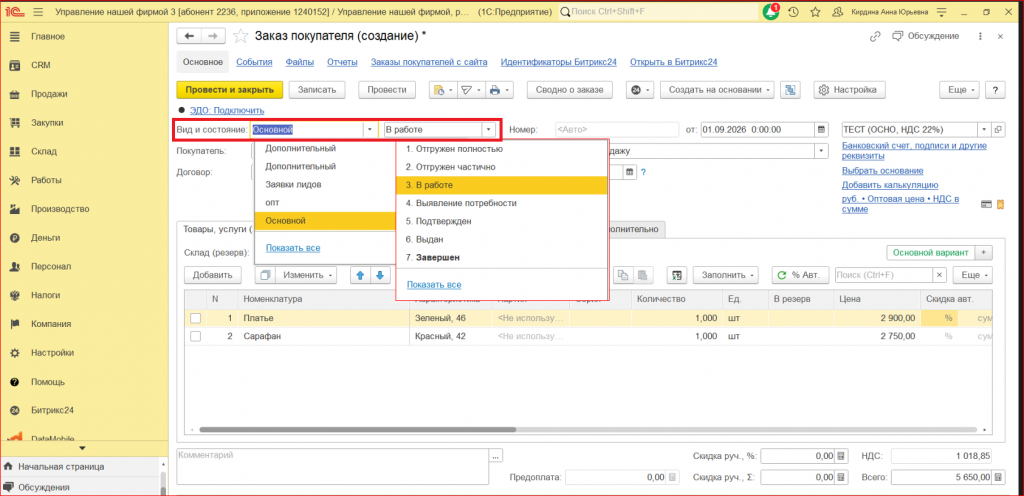Screen dimensions: 1024x496
Task: Click the horizontal scrollbar of items table
Action: click(358, 430)
